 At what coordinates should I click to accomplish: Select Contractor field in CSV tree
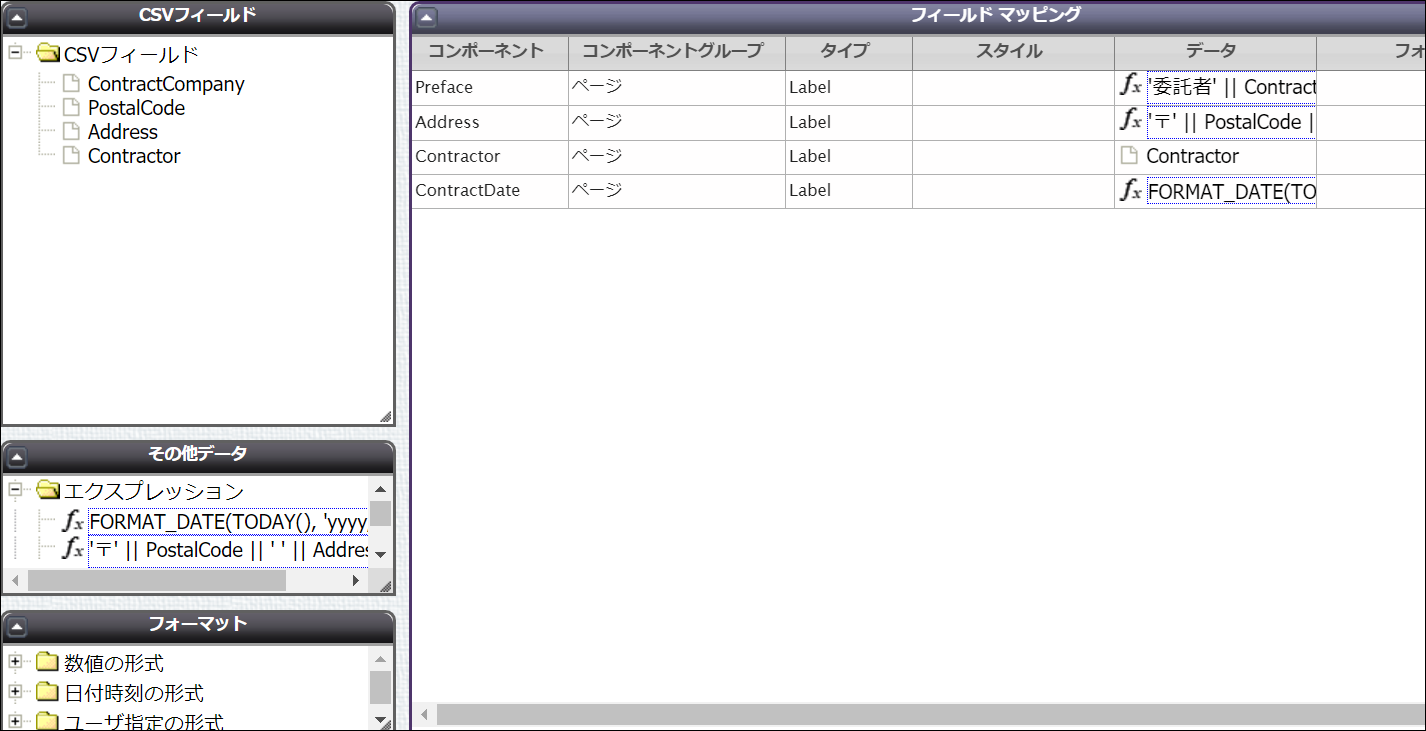pyautogui.click(x=134, y=156)
